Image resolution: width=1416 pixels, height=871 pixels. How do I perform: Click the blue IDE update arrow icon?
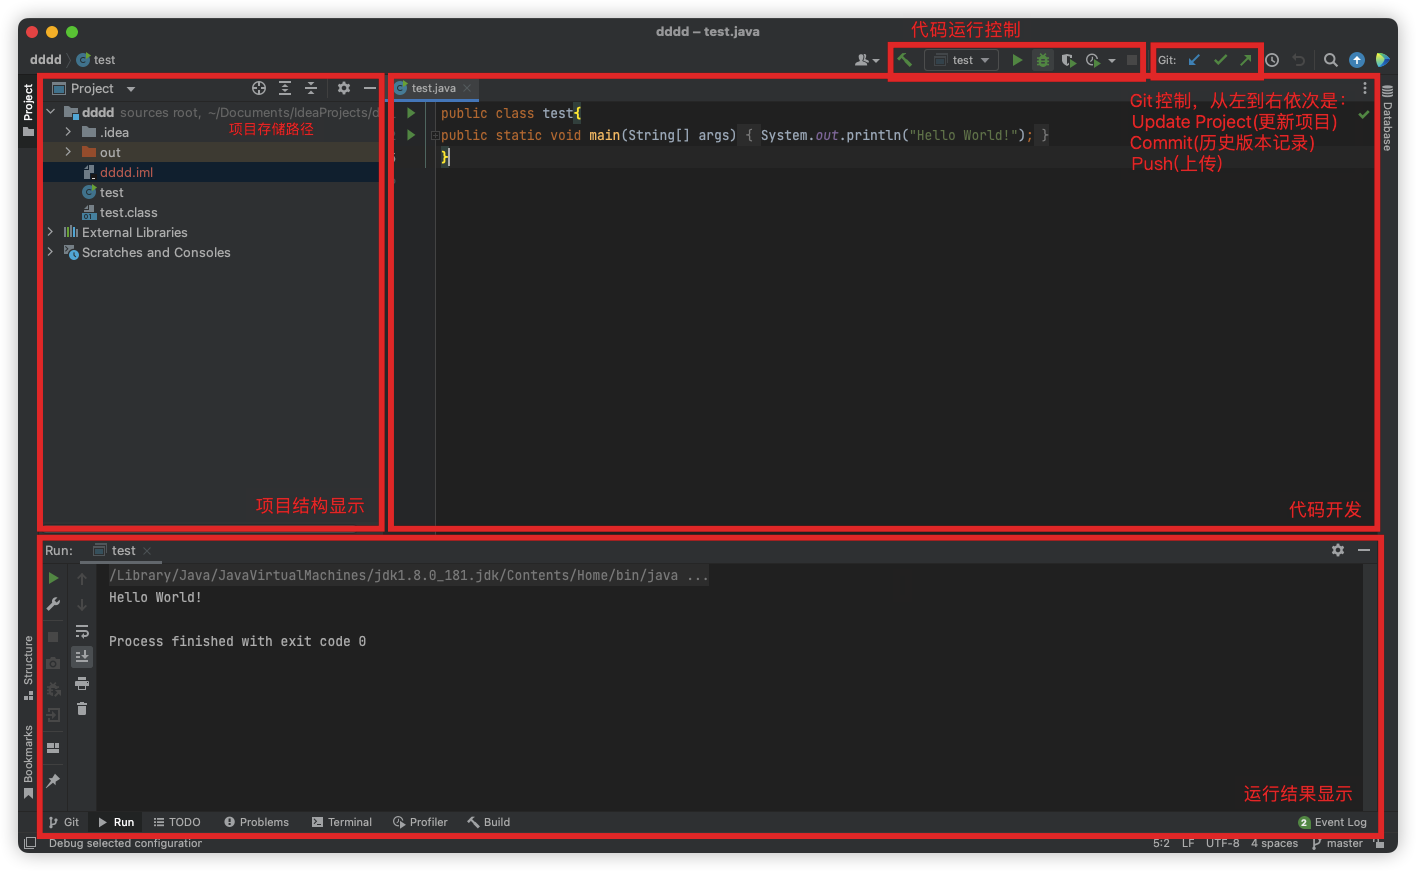pyautogui.click(x=1357, y=60)
